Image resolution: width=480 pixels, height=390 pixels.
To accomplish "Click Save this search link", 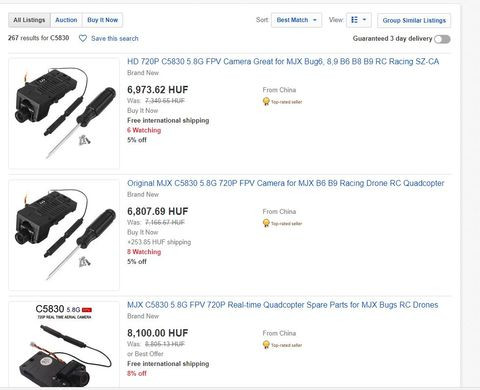I will pyautogui.click(x=115, y=38).
